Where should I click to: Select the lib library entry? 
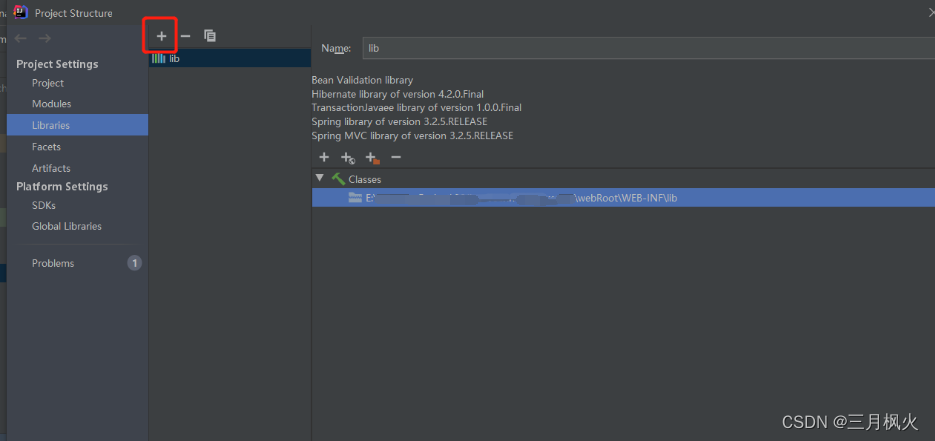(x=230, y=58)
